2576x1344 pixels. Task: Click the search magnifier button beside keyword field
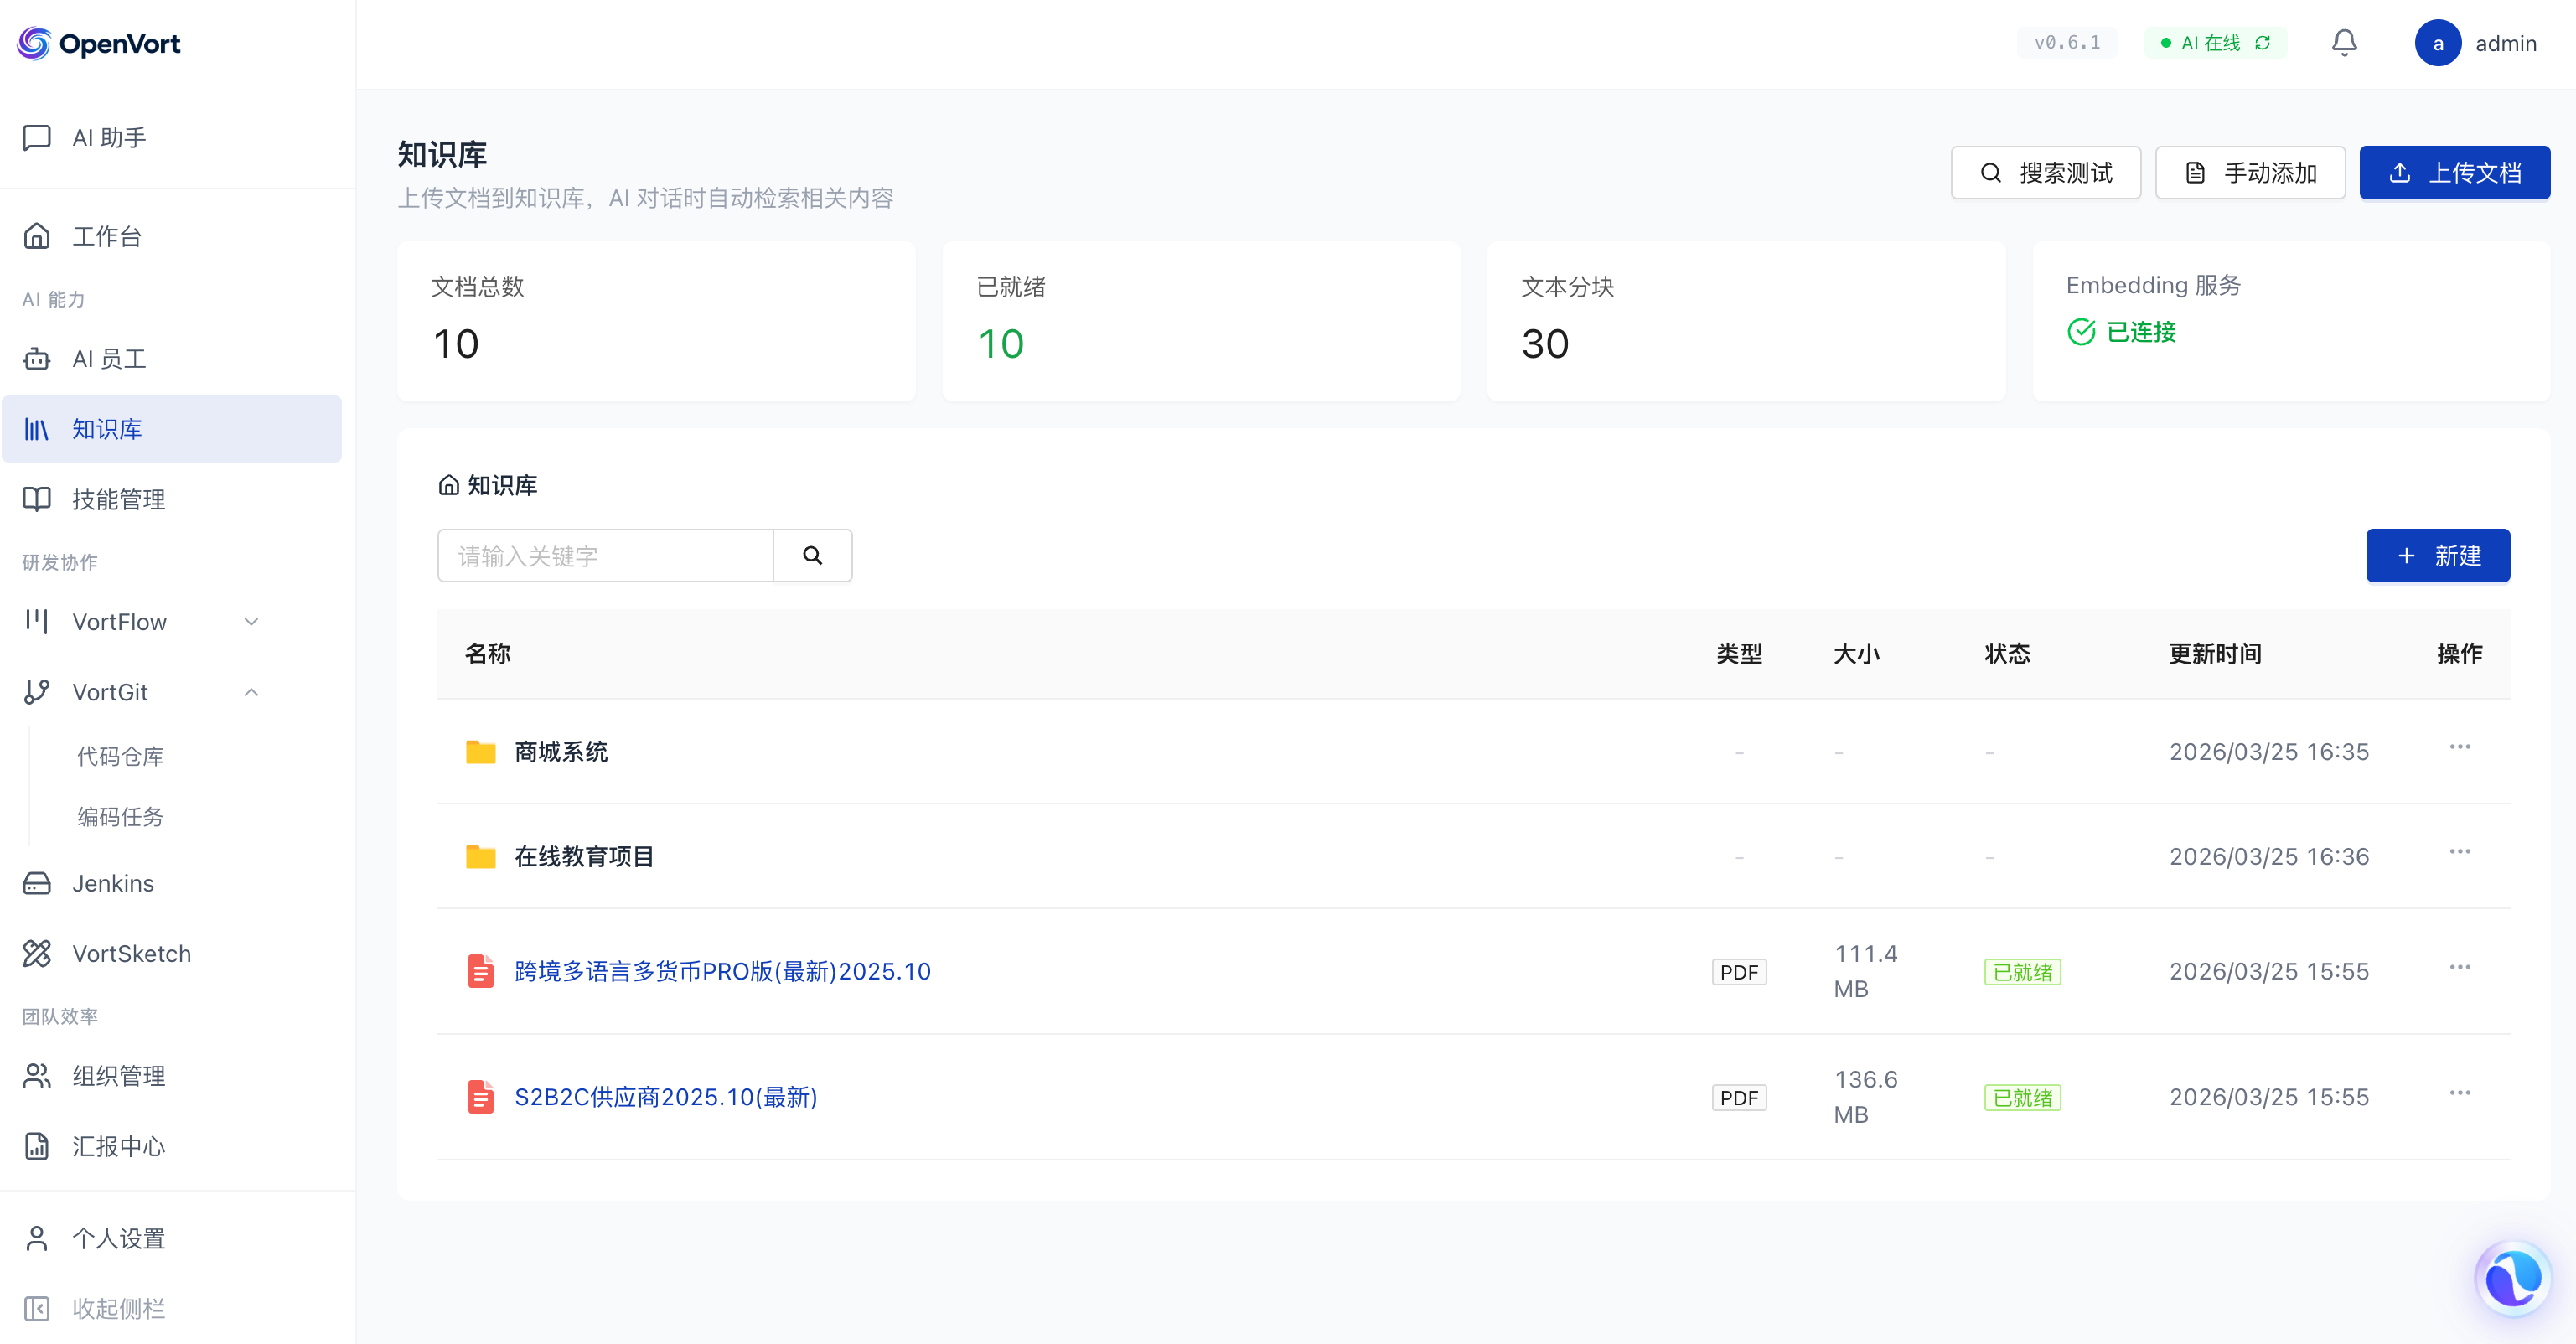(x=812, y=556)
